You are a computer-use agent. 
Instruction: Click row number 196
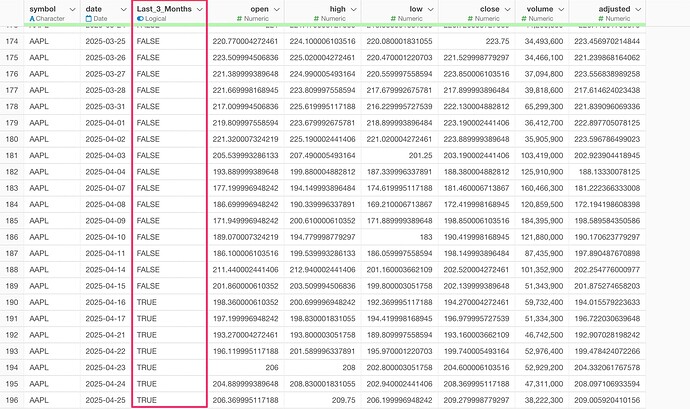point(12,400)
